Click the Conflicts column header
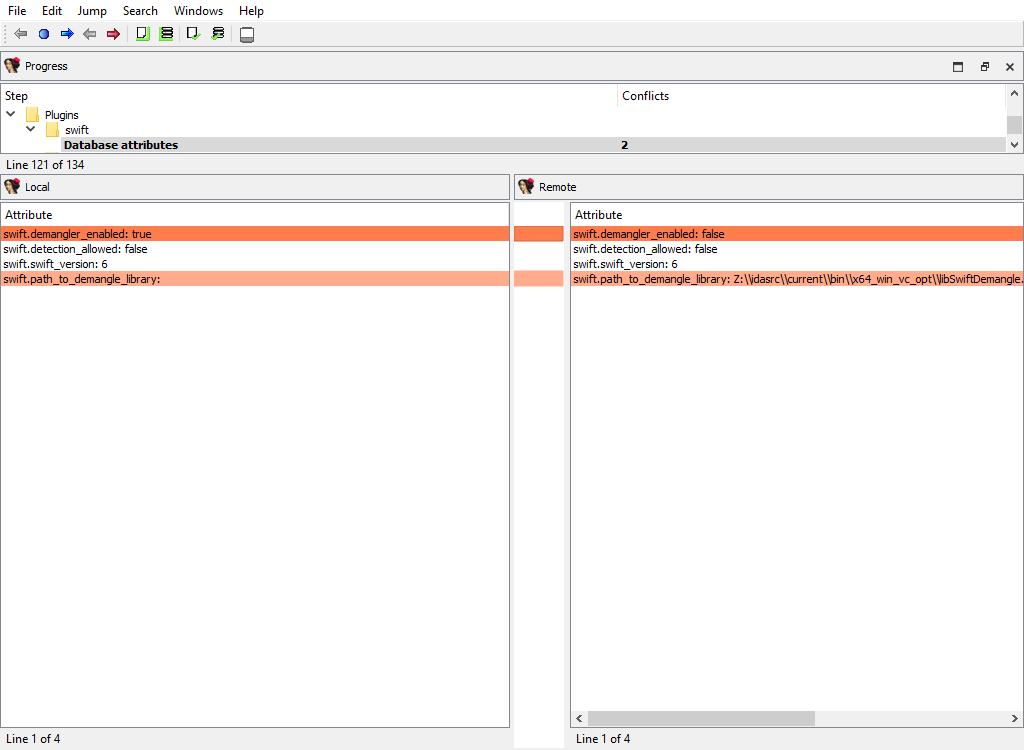This screenshot has height=750, width=1024. point(645,96)
